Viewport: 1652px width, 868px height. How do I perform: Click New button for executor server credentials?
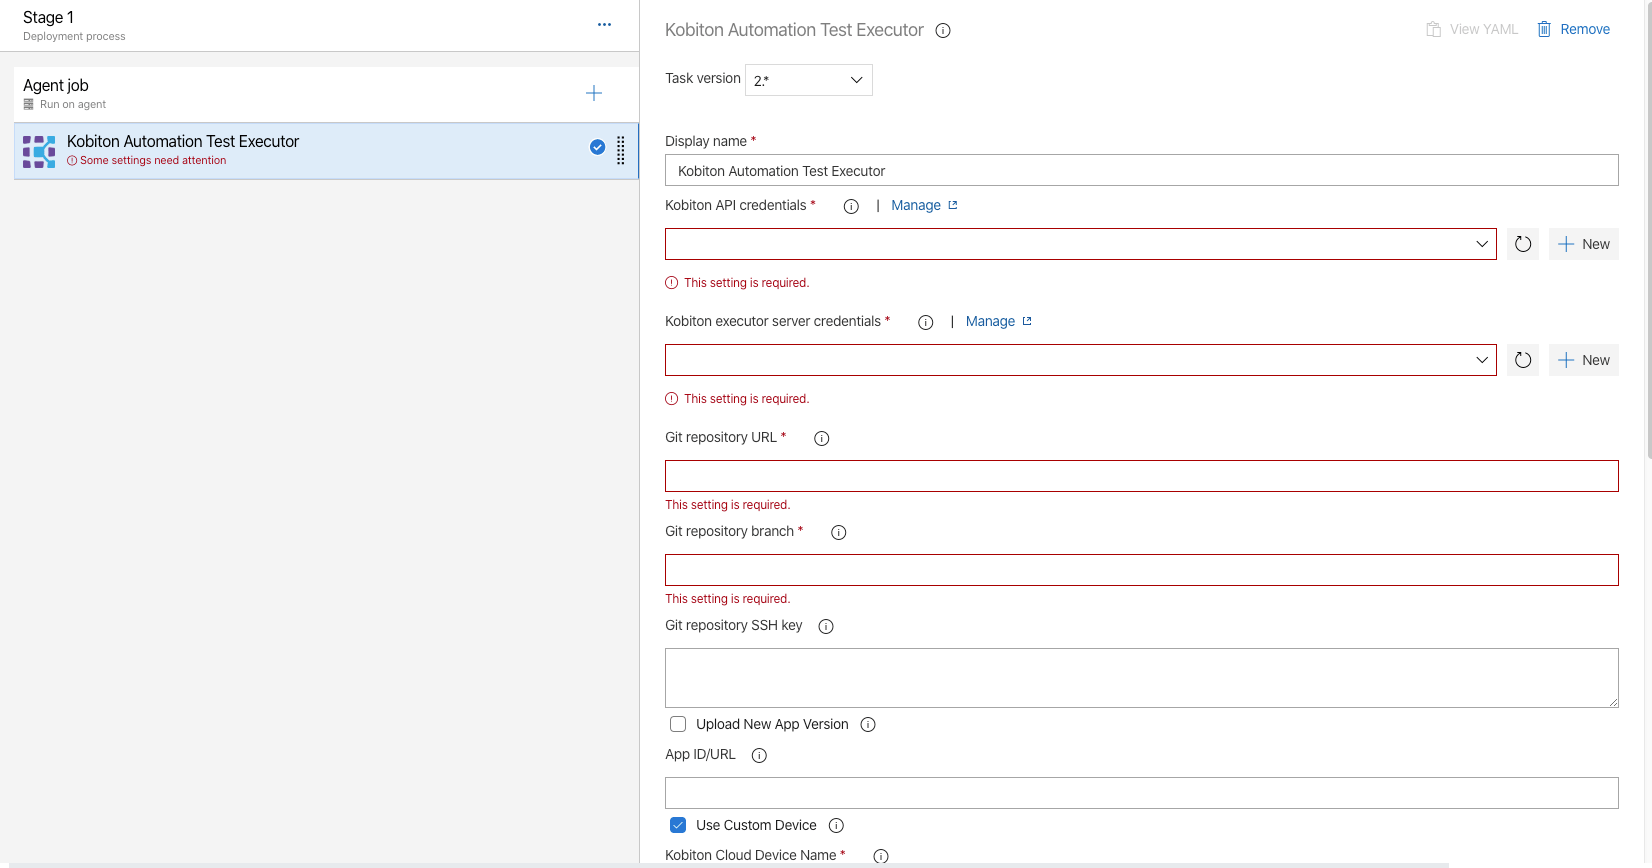[1584, 360]
